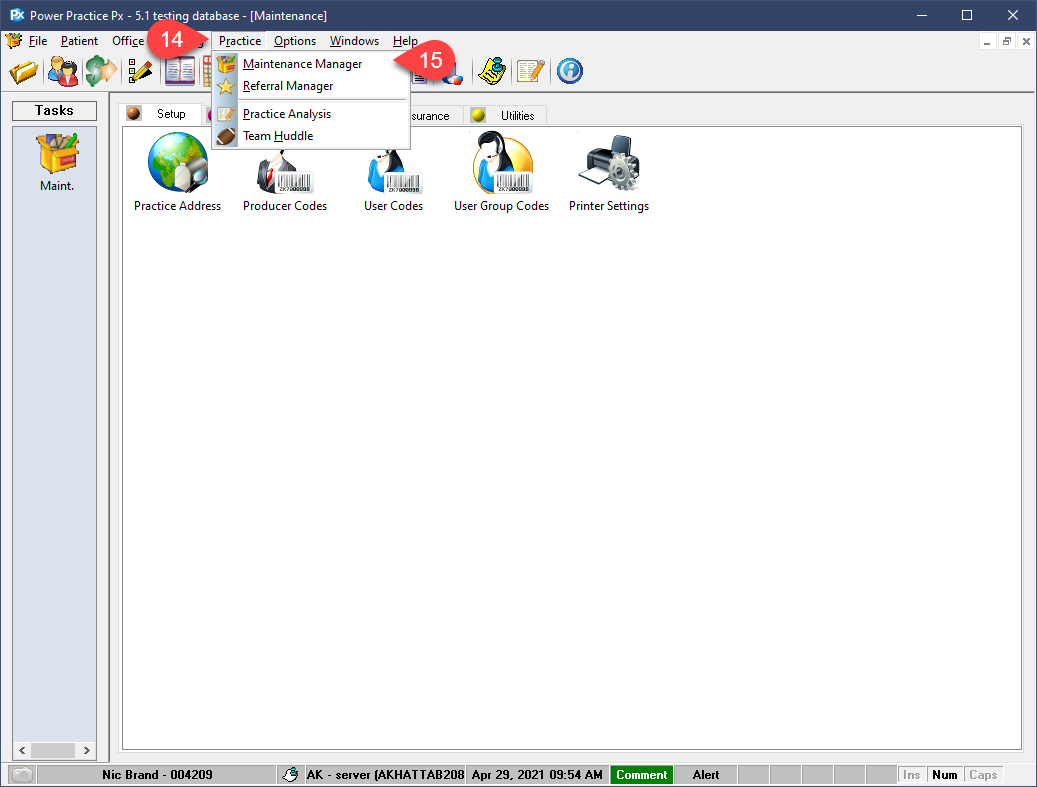The width and height of the screenshot is (1037, 787).
Task: Open the Office menu
Action: pos(128,41)
